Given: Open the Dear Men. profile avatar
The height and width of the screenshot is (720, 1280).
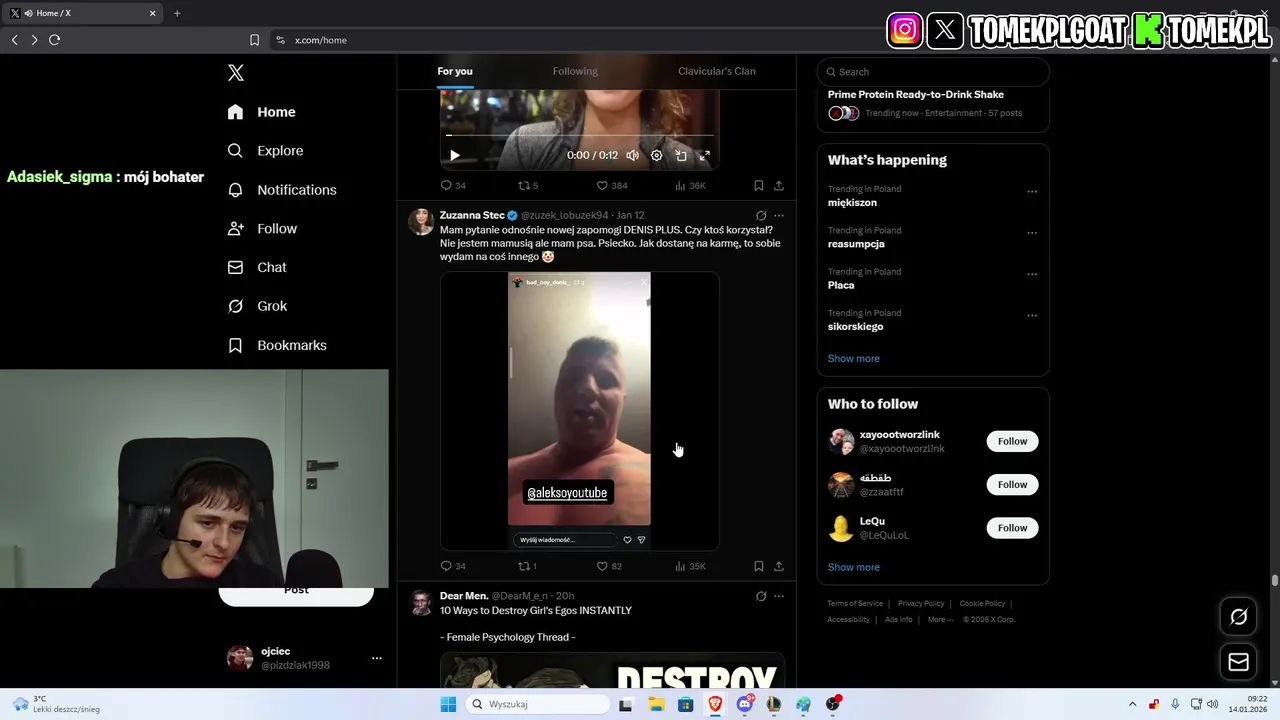Looking at the screenshot, I should tap(421, 603).
